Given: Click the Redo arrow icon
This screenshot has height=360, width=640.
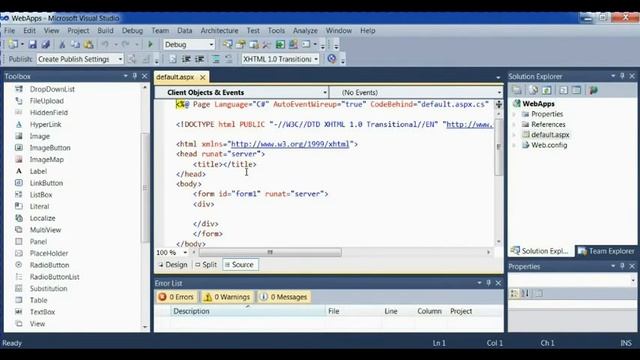Looking at the screenshot, I should pyautogui.click(x=126, y=44).
